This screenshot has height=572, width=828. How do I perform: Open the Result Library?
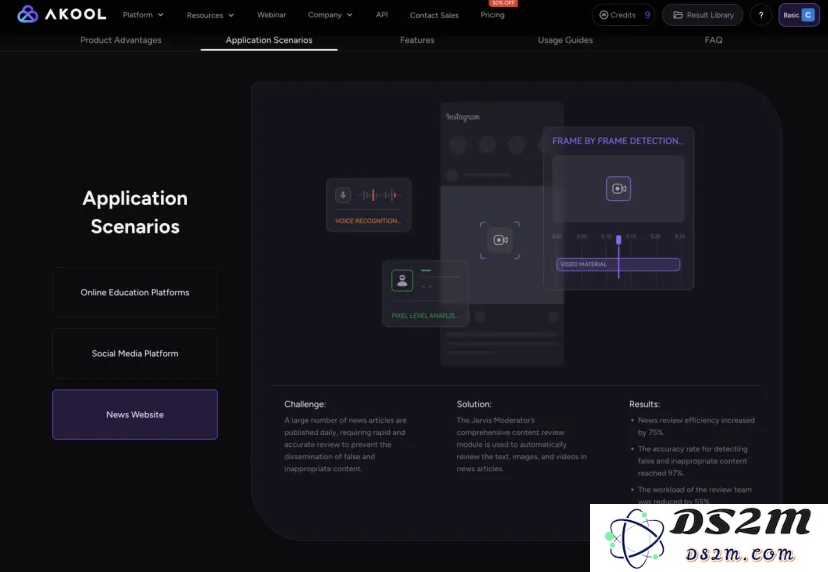pyautogui.click(x=702, y=15)
